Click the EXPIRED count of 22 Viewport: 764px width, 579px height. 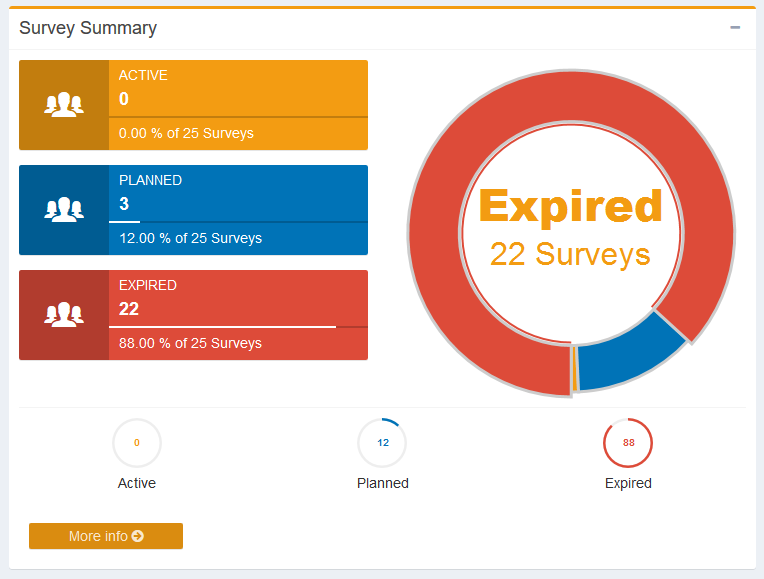click(129, 308)
